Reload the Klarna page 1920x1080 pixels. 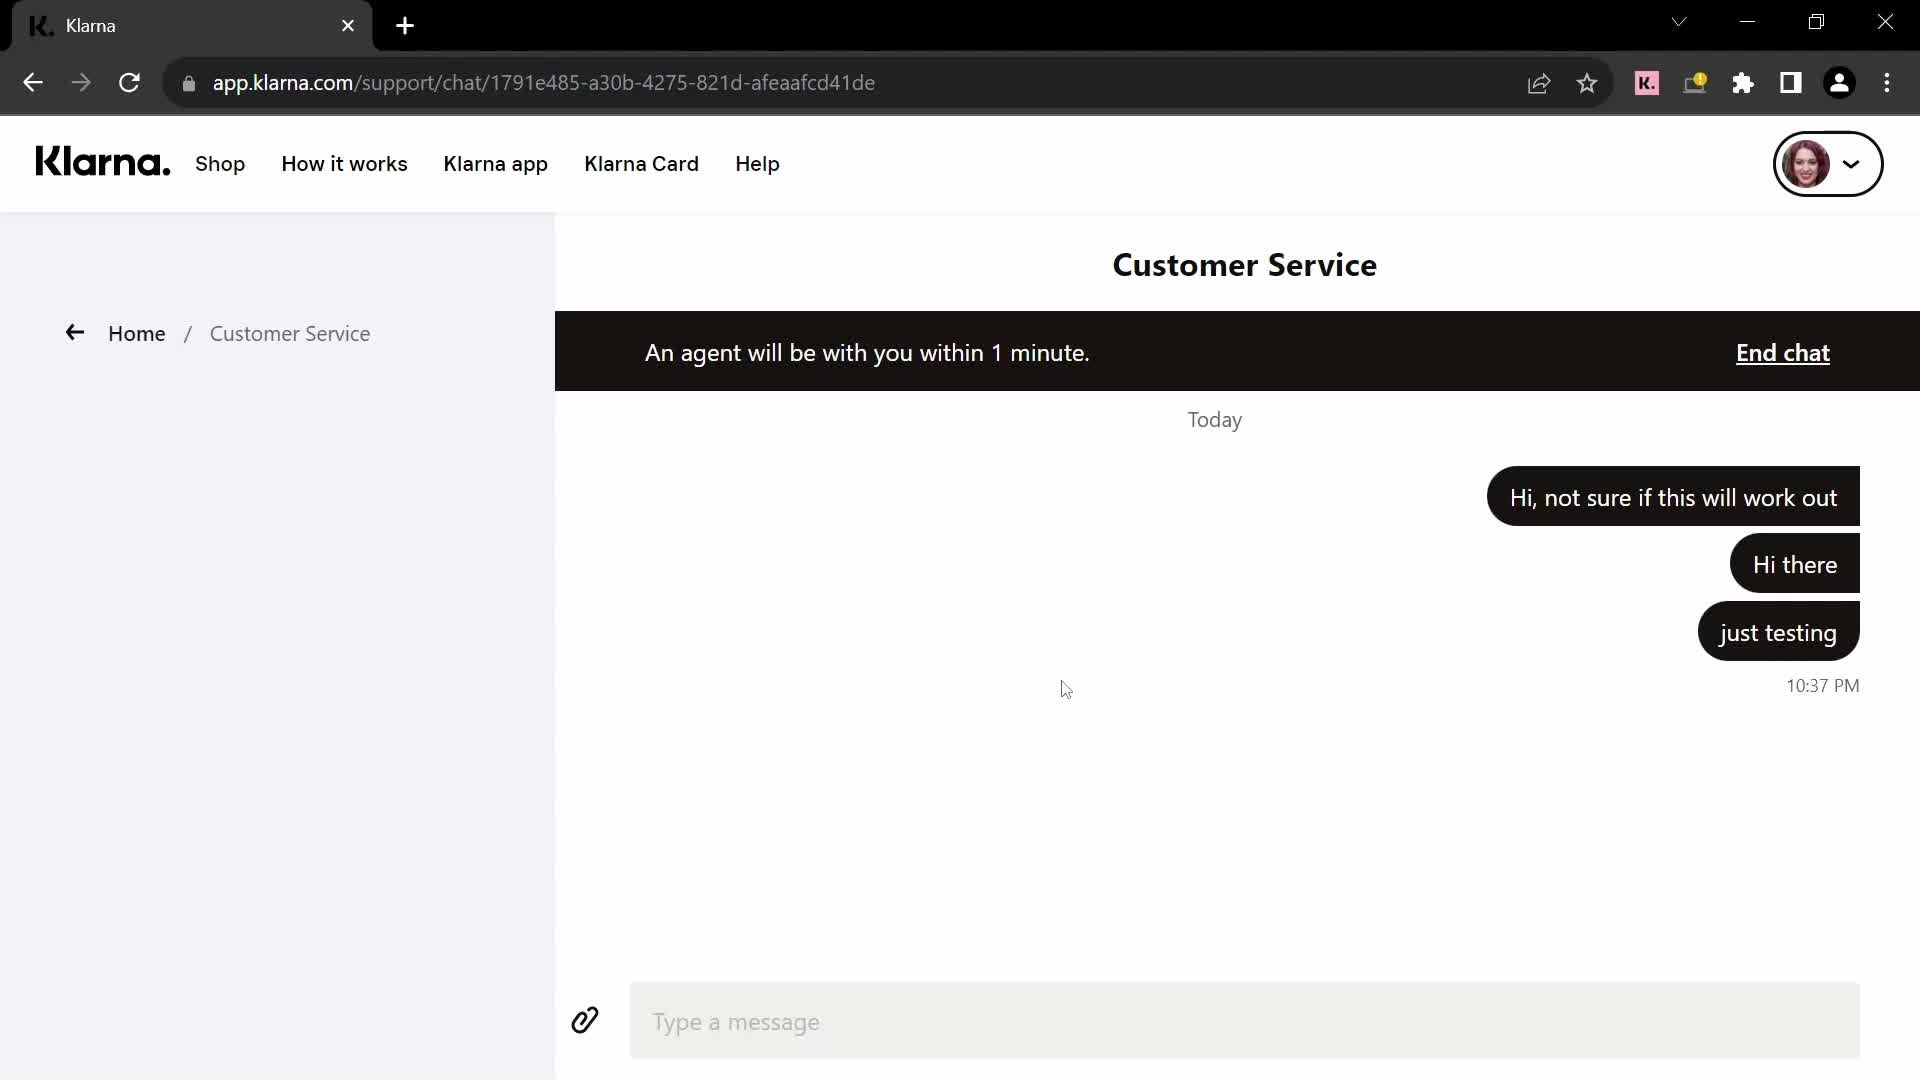pos(129,83)
